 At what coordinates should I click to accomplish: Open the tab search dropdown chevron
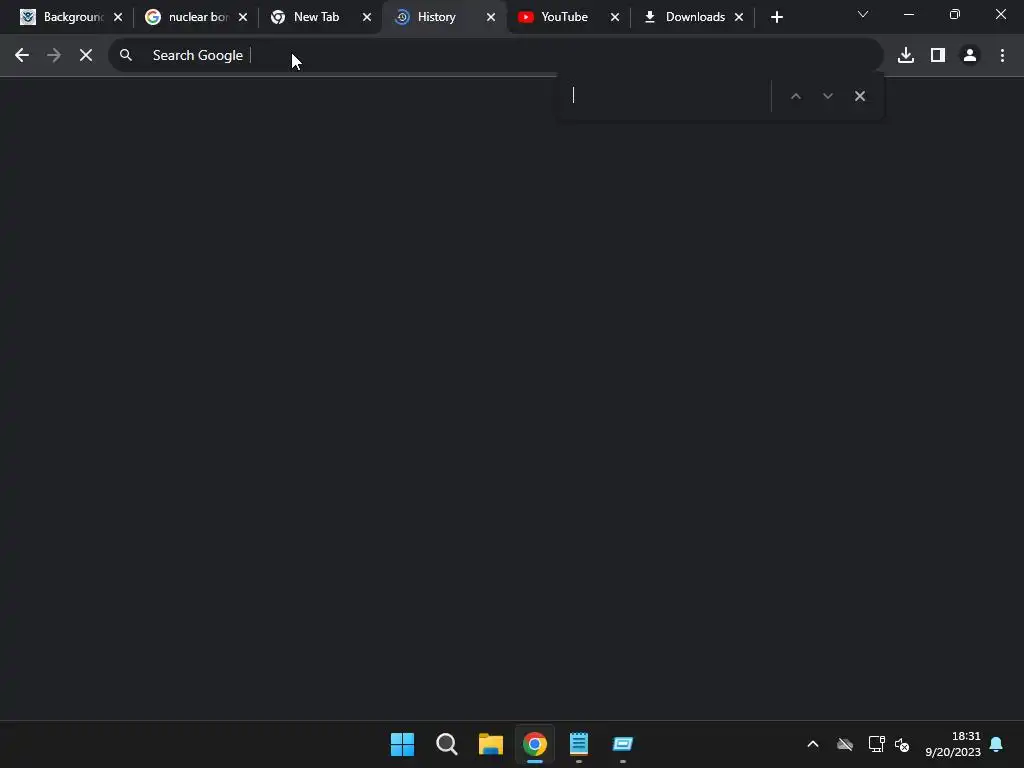(x=863, y=14)
